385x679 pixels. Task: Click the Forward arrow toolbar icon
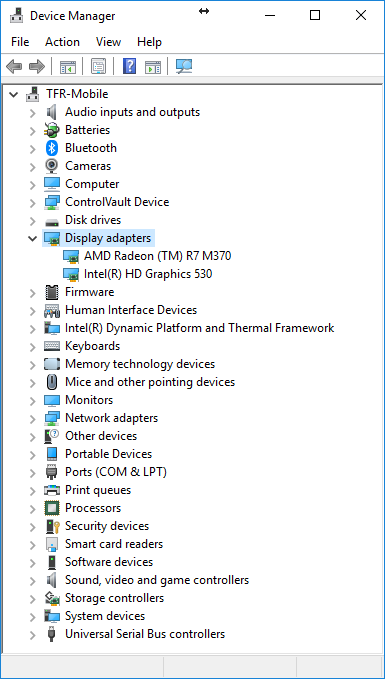[x=37, y=67]
